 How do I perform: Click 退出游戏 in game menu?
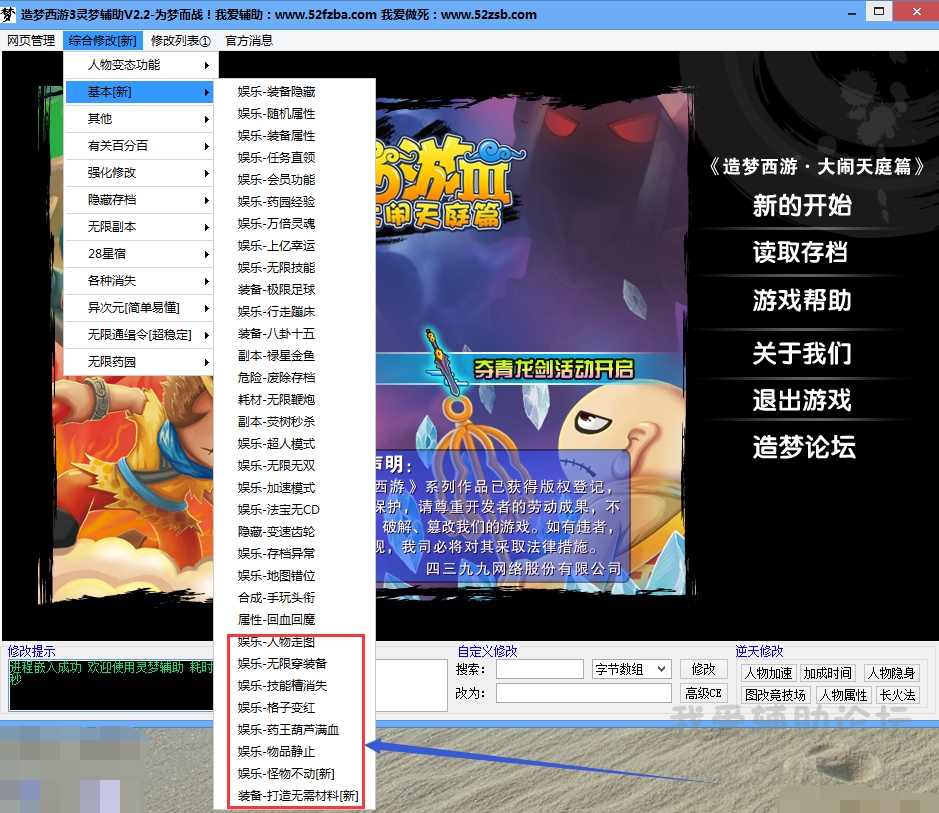pyautogui.click(x=802, y=400)
